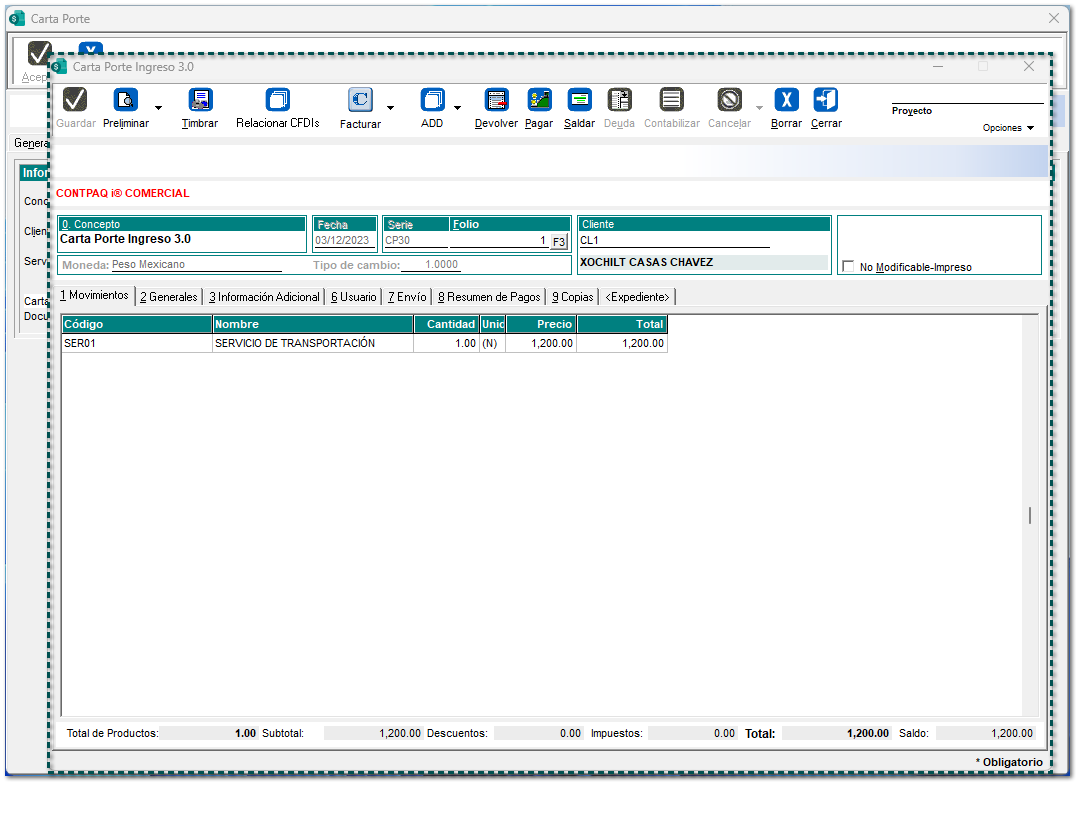Screen dimensions: 1079x813
Task: Open the Opciones dropdown menu
Action: pyautogui.click(x=1008, y=128)
